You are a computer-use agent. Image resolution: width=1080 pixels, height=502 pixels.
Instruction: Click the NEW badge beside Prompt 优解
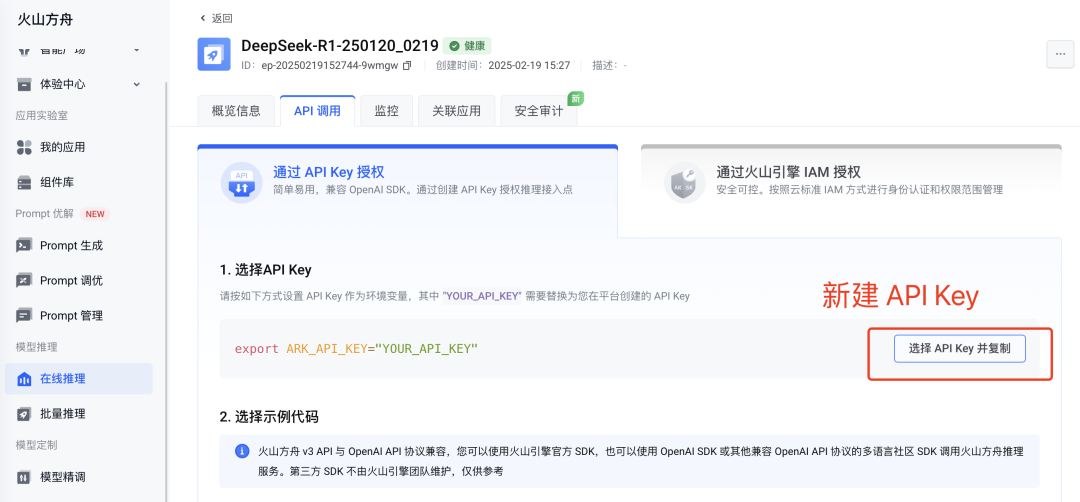(95, 214)
